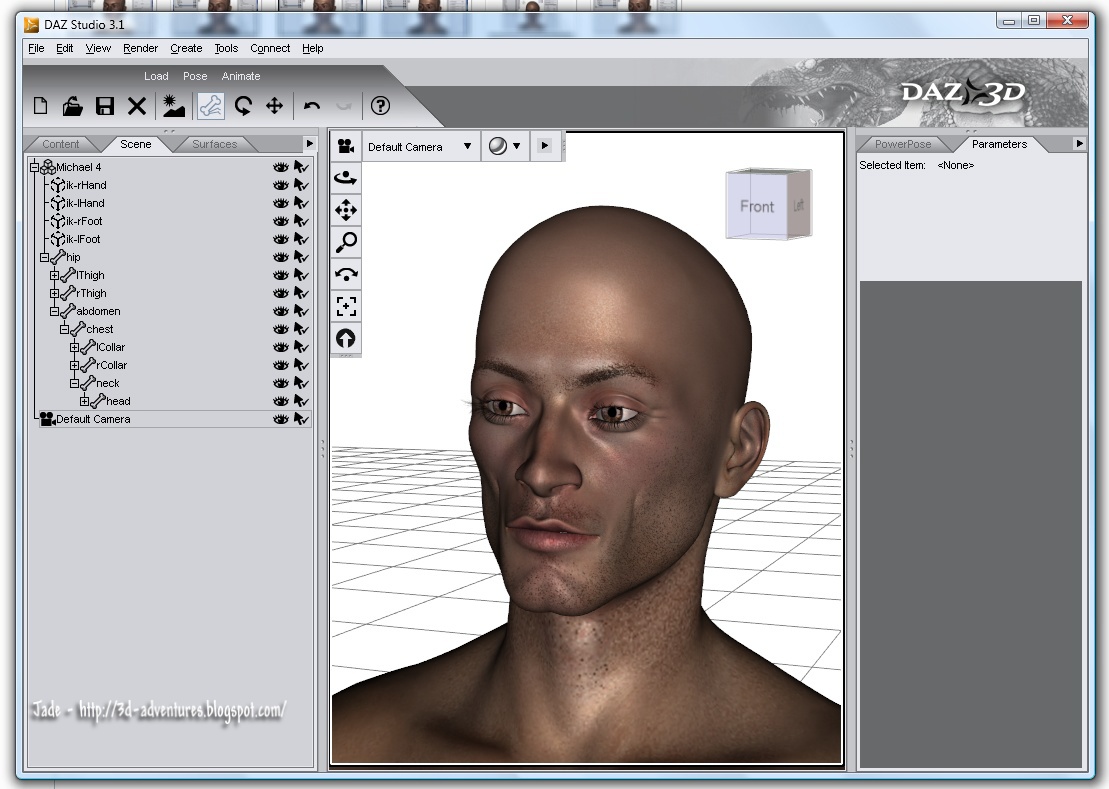Click the pan camera viewport control
The height and width of the screenshot is (789, 1109).
point(346,210)
